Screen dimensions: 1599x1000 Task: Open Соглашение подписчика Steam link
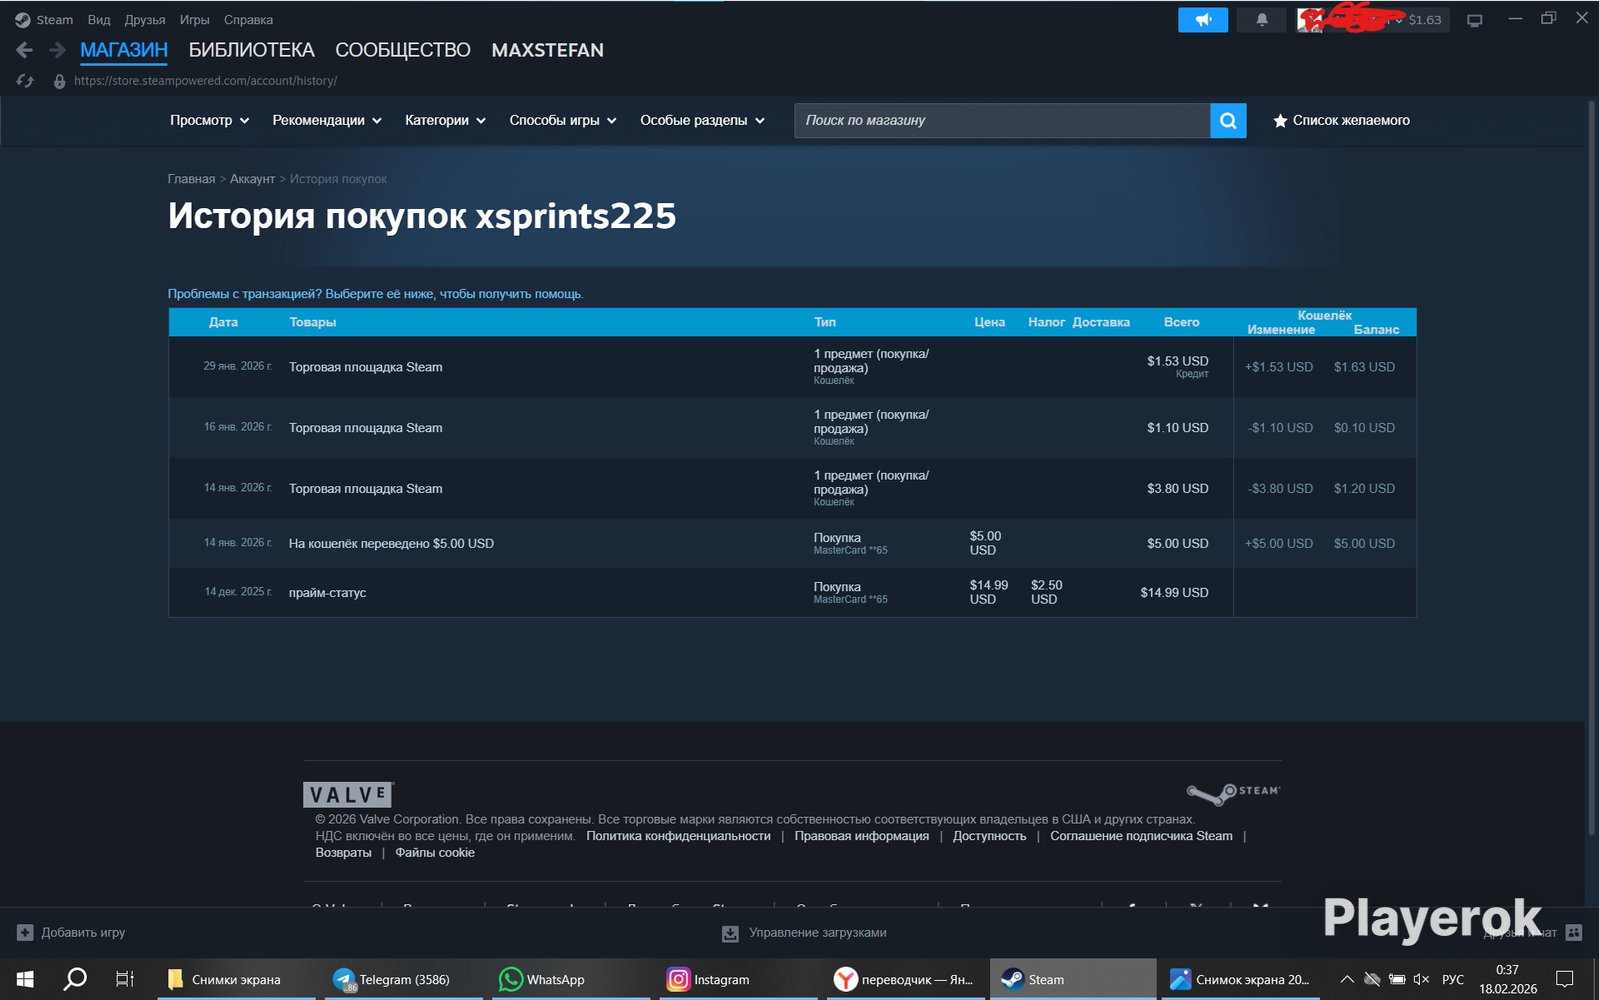tap(1141, 836)
